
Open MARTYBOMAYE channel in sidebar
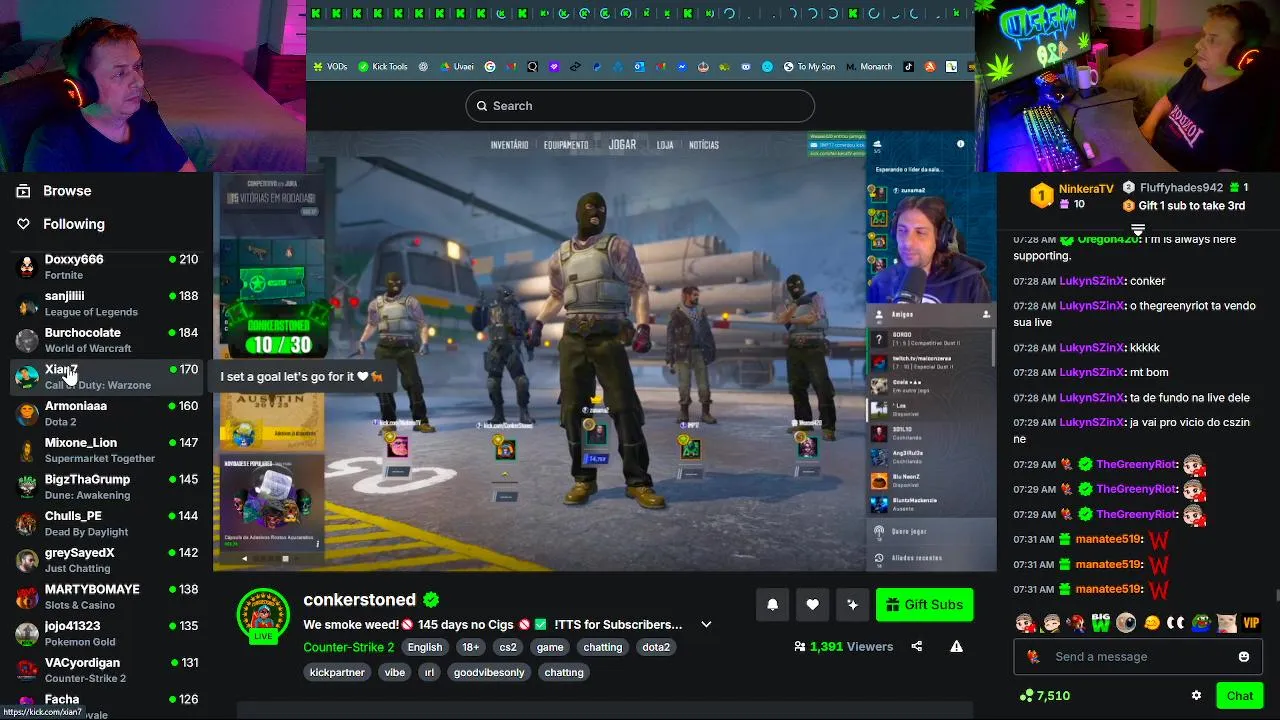[x=106, y=597]
